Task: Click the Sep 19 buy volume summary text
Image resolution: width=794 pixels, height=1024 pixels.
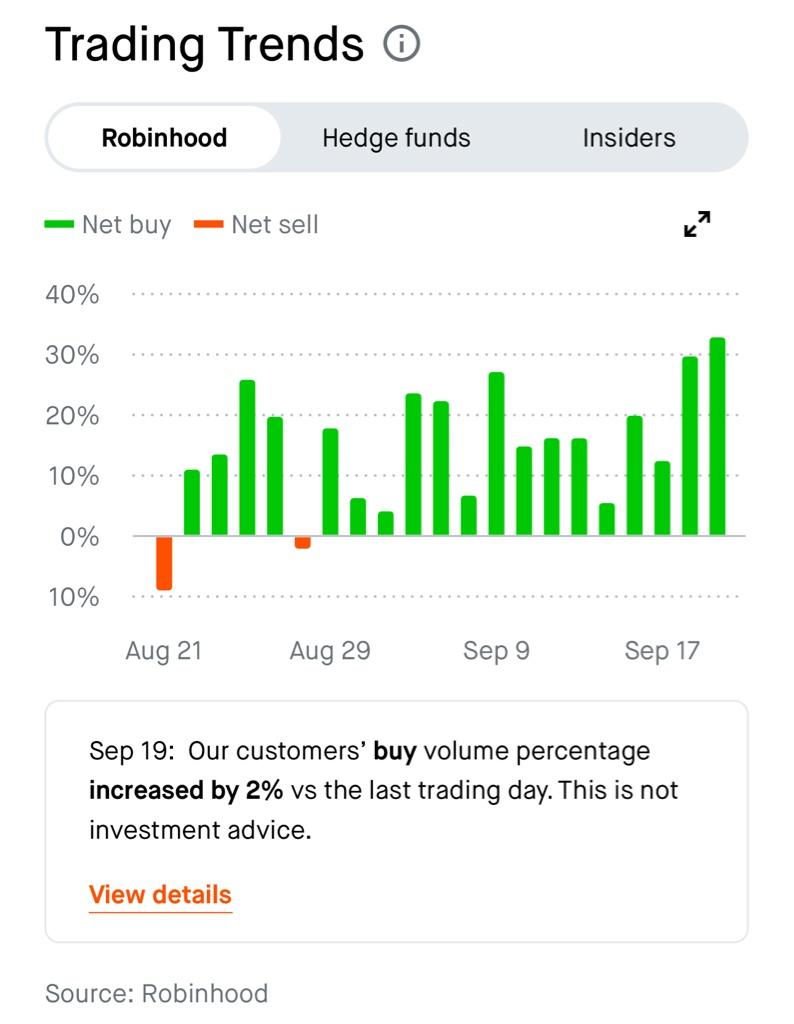Action: 384,790
